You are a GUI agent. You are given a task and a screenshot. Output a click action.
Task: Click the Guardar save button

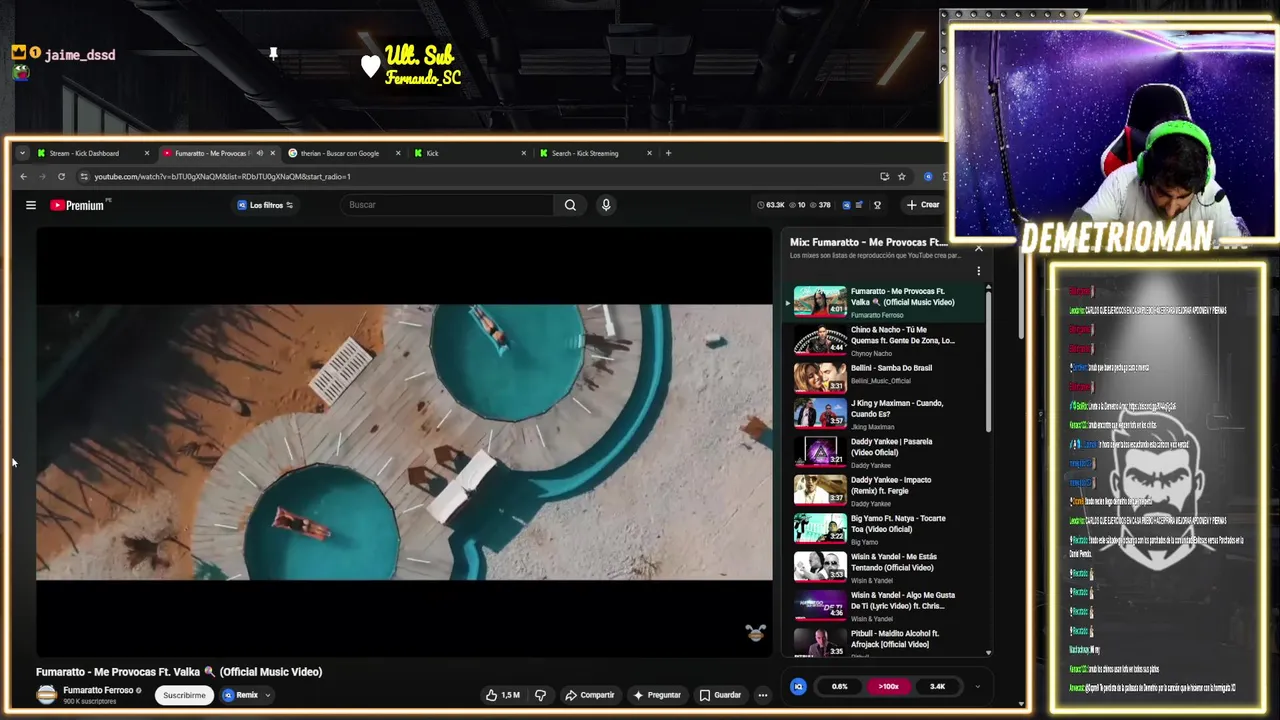coord(720,695)
